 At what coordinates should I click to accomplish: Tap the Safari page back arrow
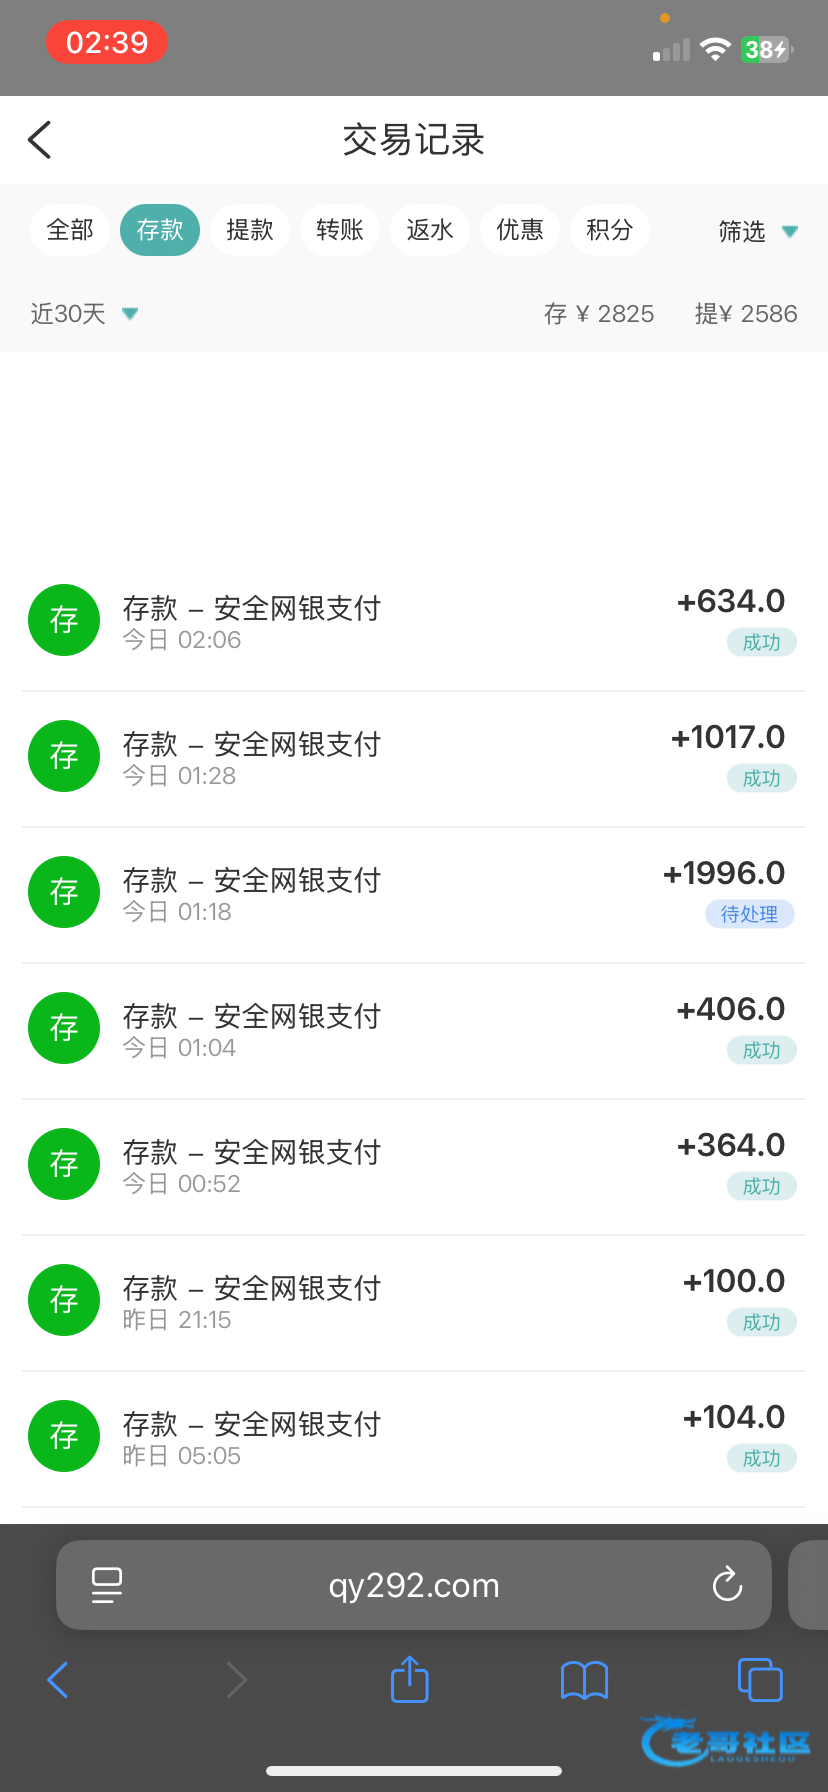[x=58, y=1680]
